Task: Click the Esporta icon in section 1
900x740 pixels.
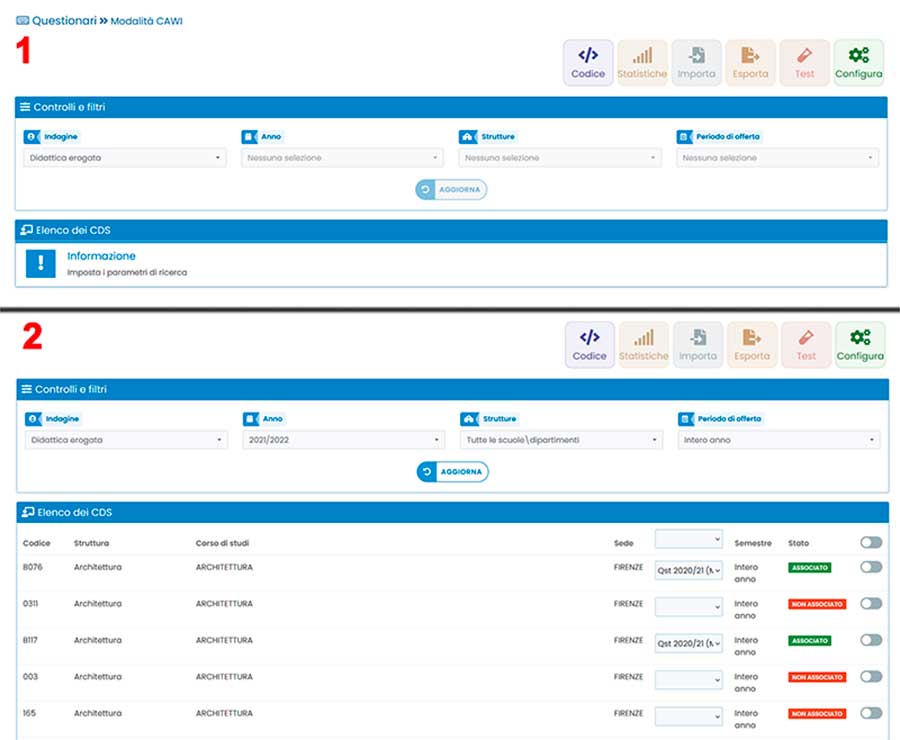Action: [750, 62]
